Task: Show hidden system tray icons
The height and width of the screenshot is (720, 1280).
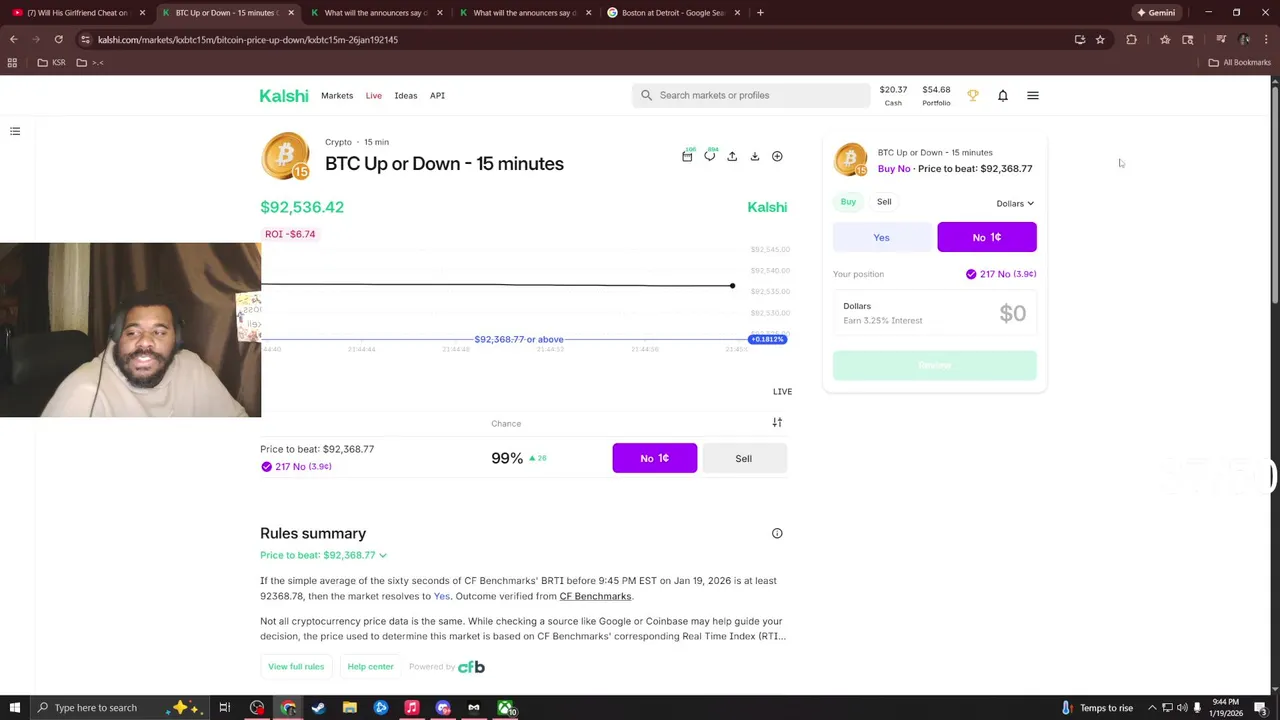Action: coord(1152,708)
